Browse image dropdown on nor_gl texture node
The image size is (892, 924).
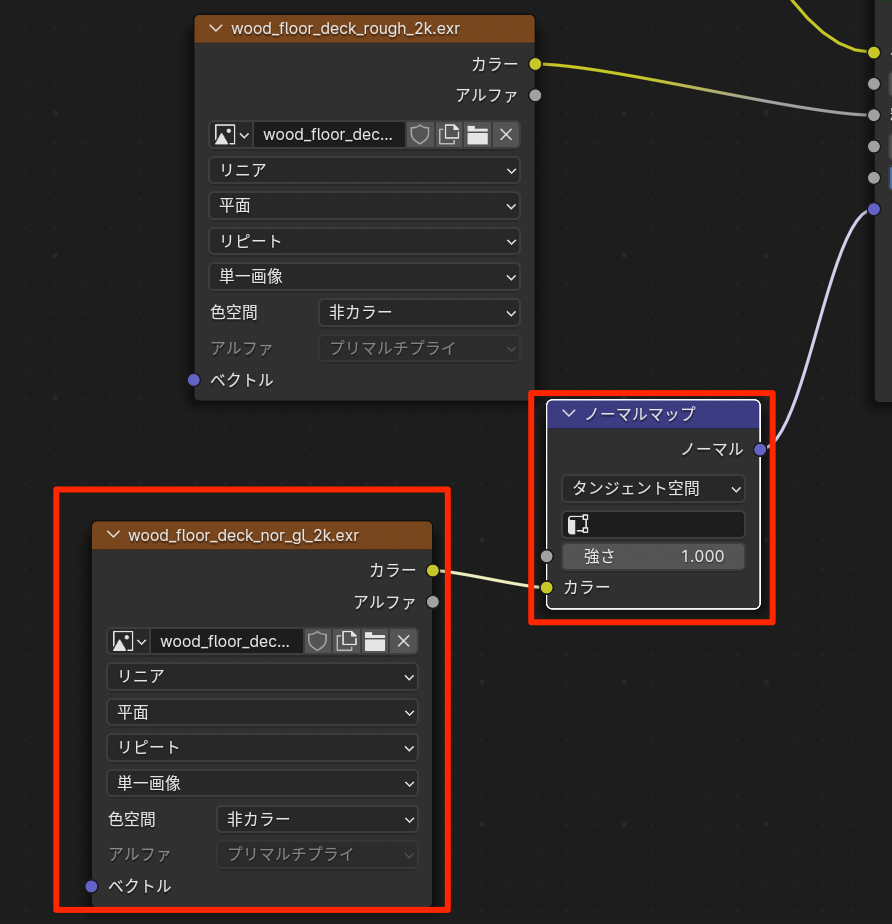tap(128, 641)
